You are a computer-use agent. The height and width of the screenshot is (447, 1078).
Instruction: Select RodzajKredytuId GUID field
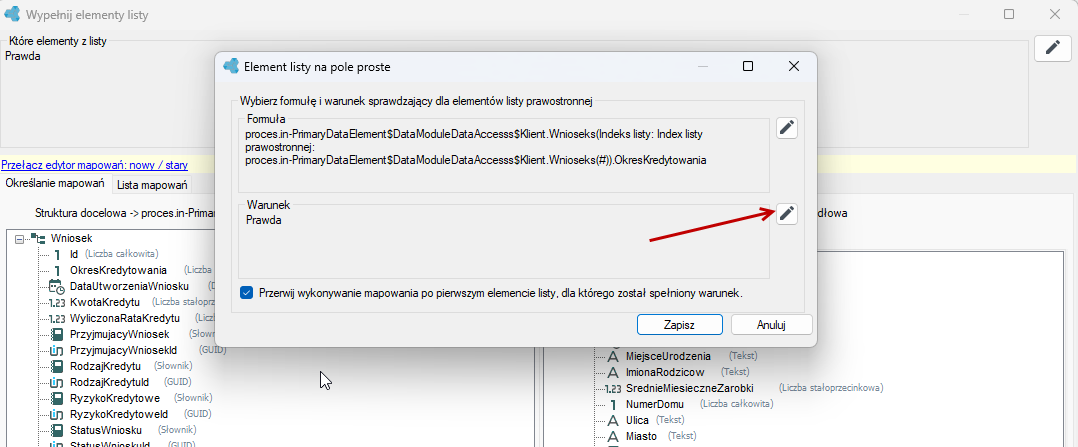pyautogui.click(x=109, y=382)
